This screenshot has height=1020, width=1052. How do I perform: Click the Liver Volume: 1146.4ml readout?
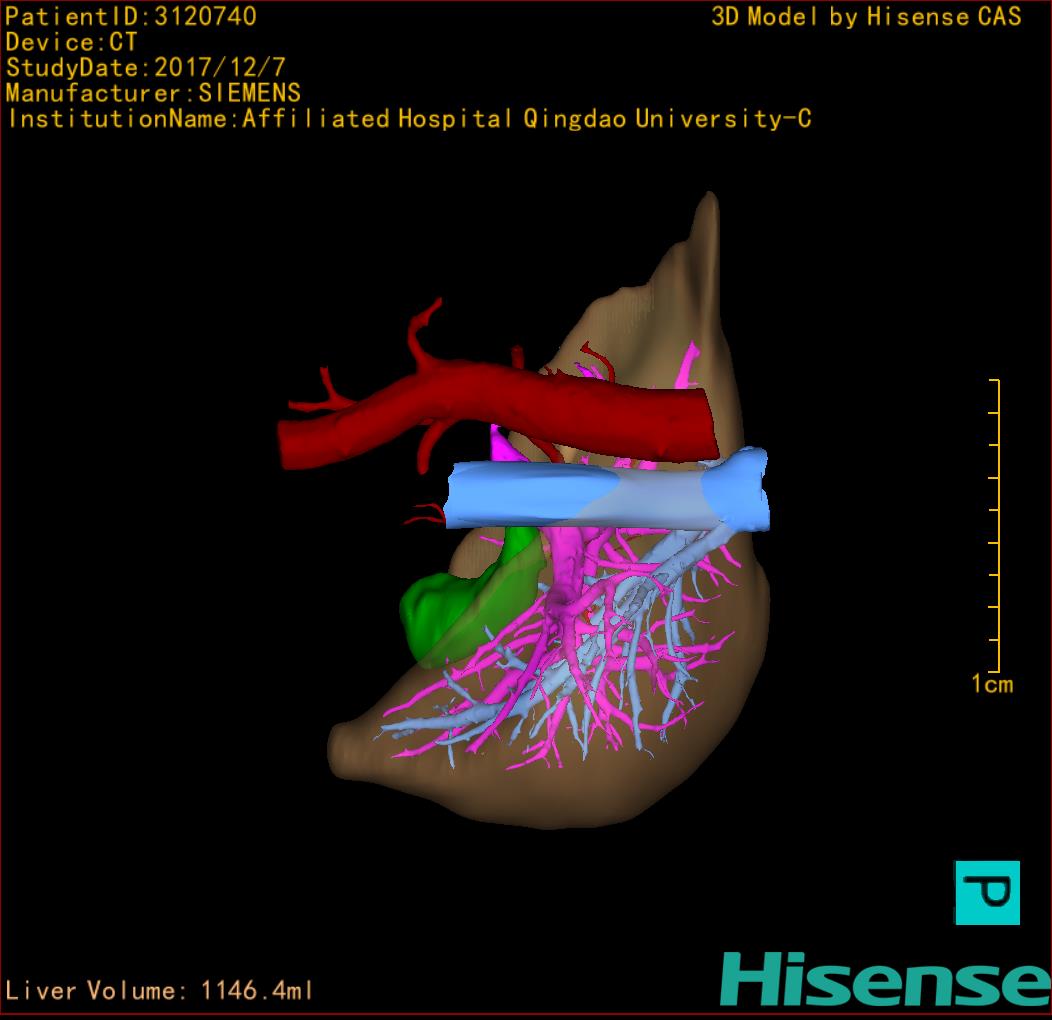click(x=160, y=991)
